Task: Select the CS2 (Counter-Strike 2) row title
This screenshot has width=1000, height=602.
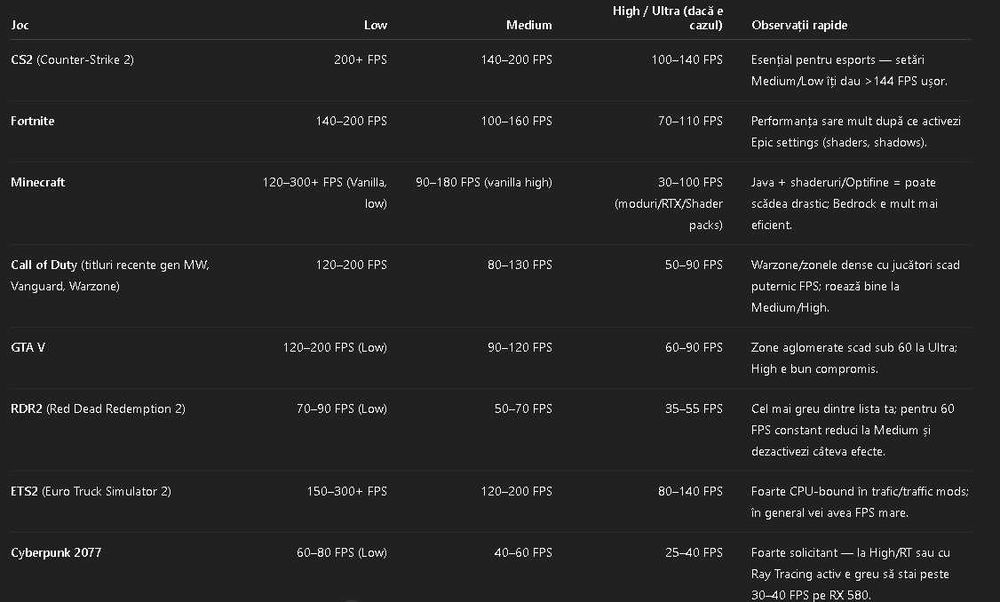Action: [x=72, y=60]
